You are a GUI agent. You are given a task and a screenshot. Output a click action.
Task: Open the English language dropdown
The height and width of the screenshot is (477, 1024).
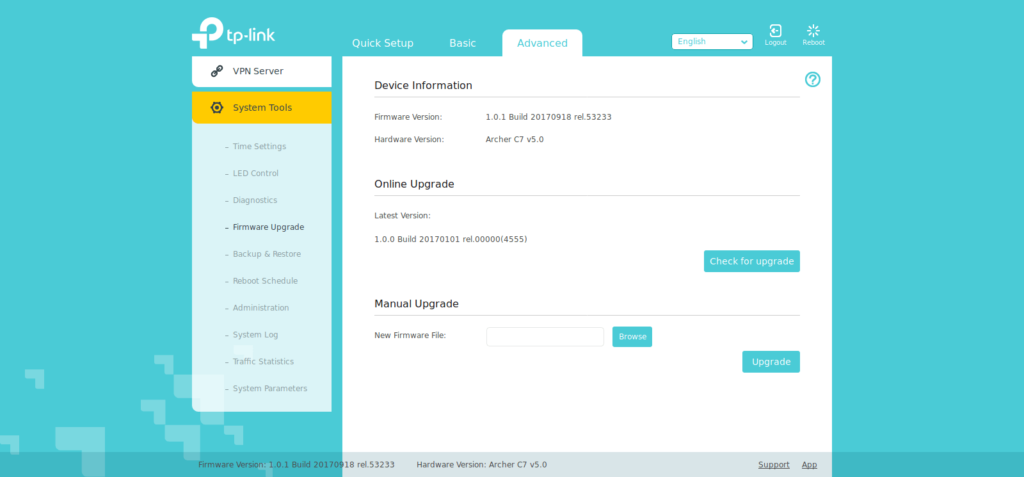point(712,42)
